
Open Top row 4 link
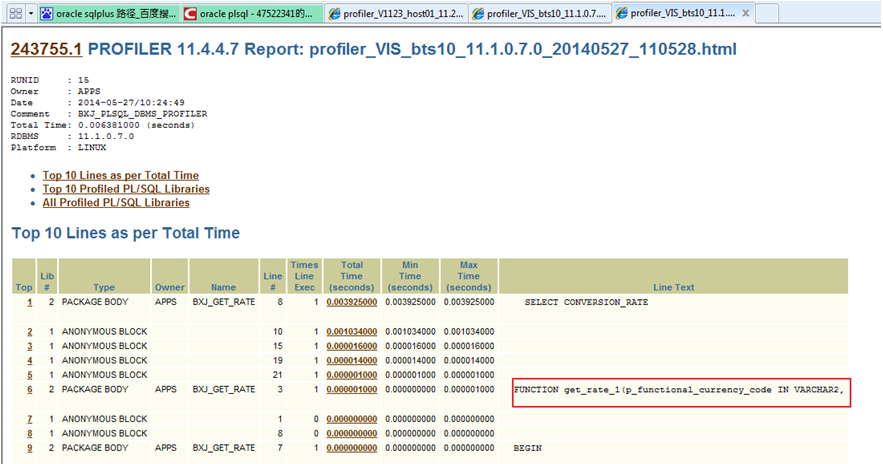click(x=30, y=360)
